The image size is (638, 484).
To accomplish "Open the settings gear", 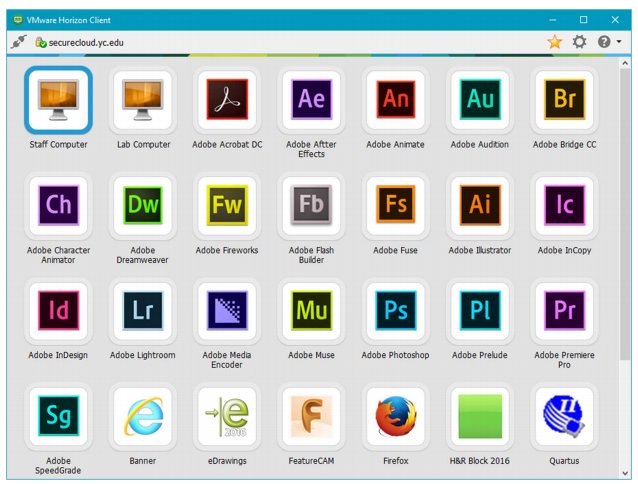I will click(579, 42).
